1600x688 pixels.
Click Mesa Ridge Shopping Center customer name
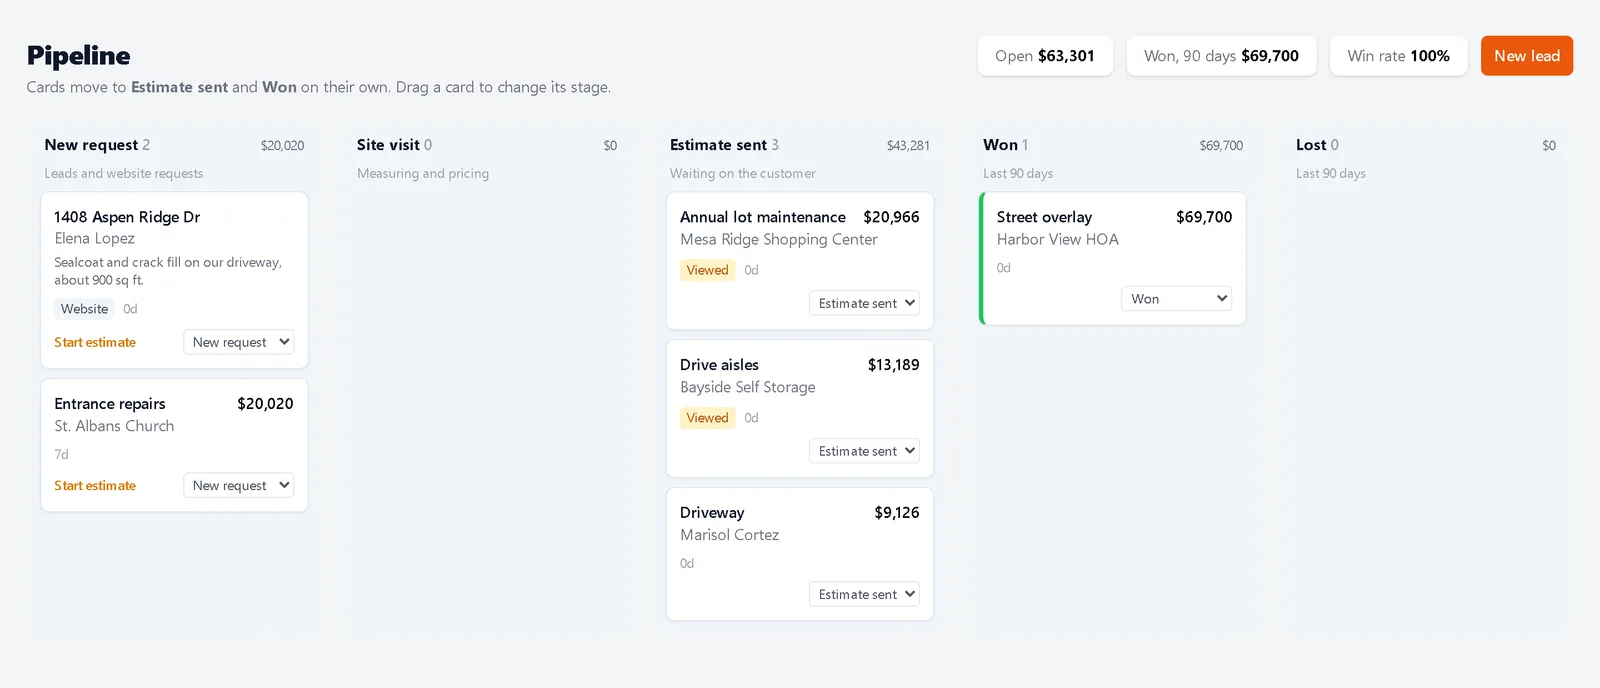coord(779,239)
